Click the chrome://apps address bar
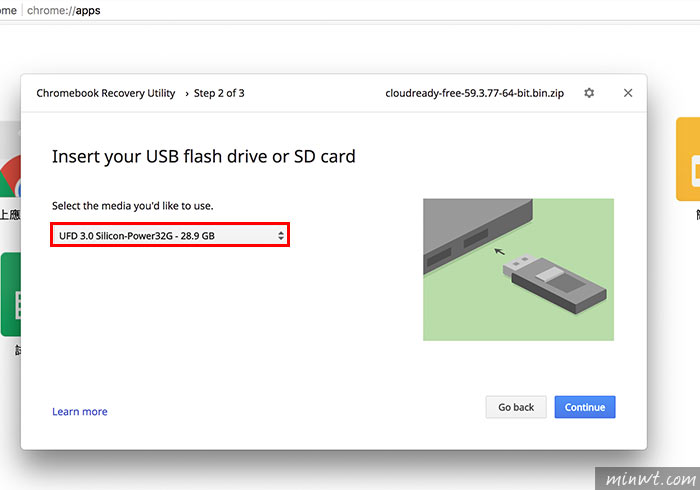The height and width of the screenshot is (490, 700). [x=64, y=10]
